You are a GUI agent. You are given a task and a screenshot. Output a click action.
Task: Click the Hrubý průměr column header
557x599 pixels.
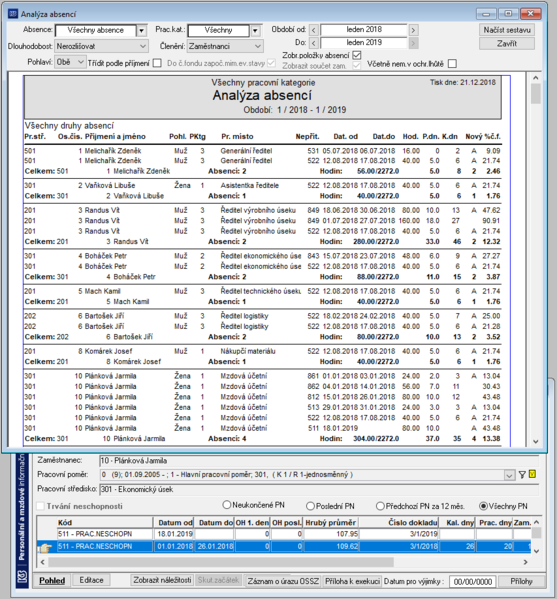(331, 522)
